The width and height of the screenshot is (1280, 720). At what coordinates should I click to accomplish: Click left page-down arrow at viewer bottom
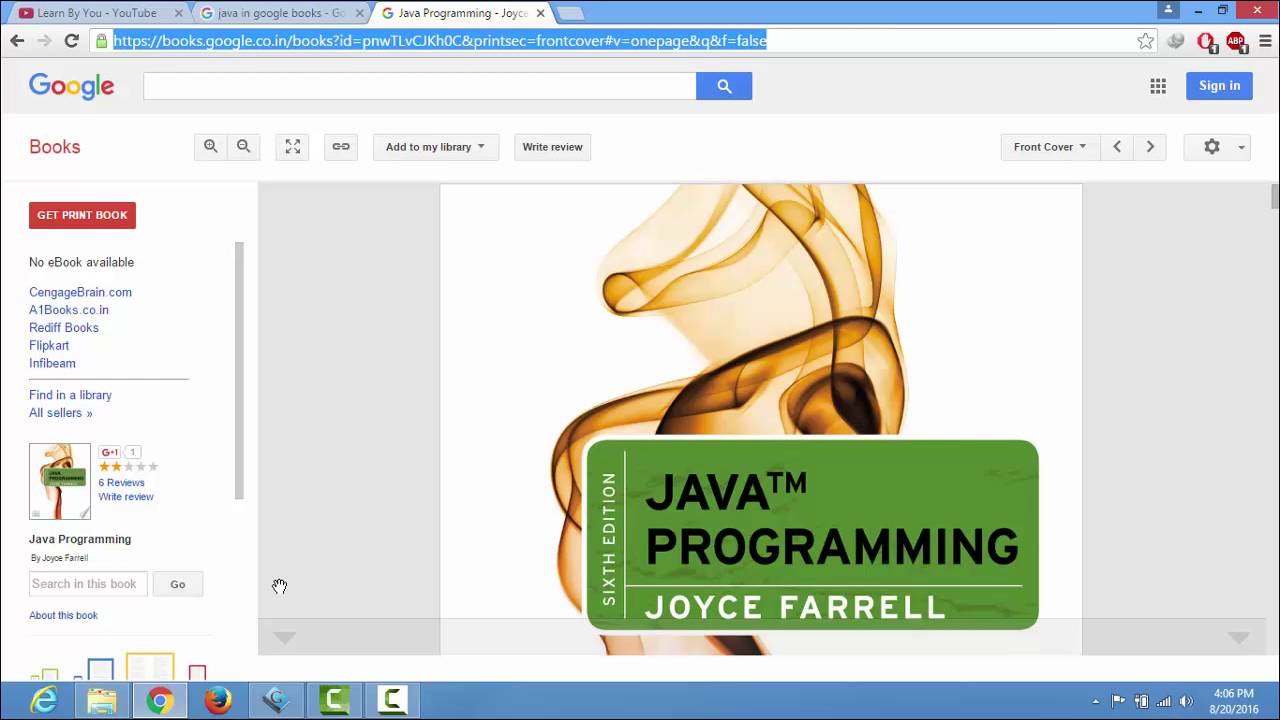click(285, 637)
